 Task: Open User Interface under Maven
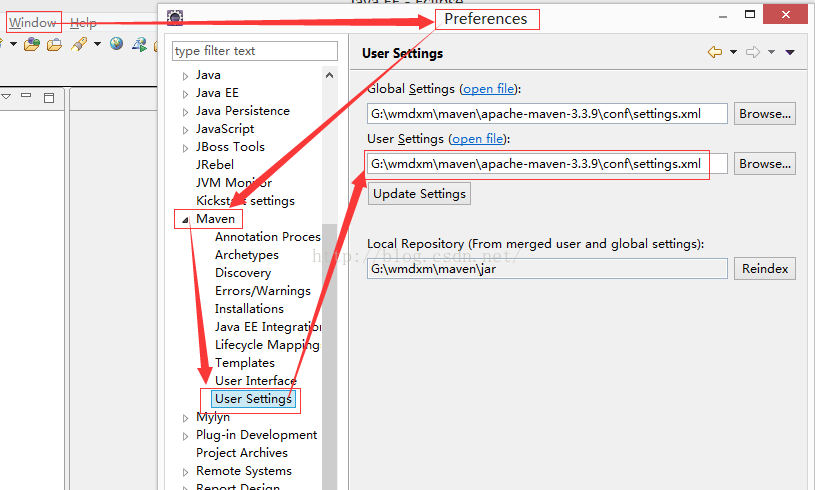[255, 381]
